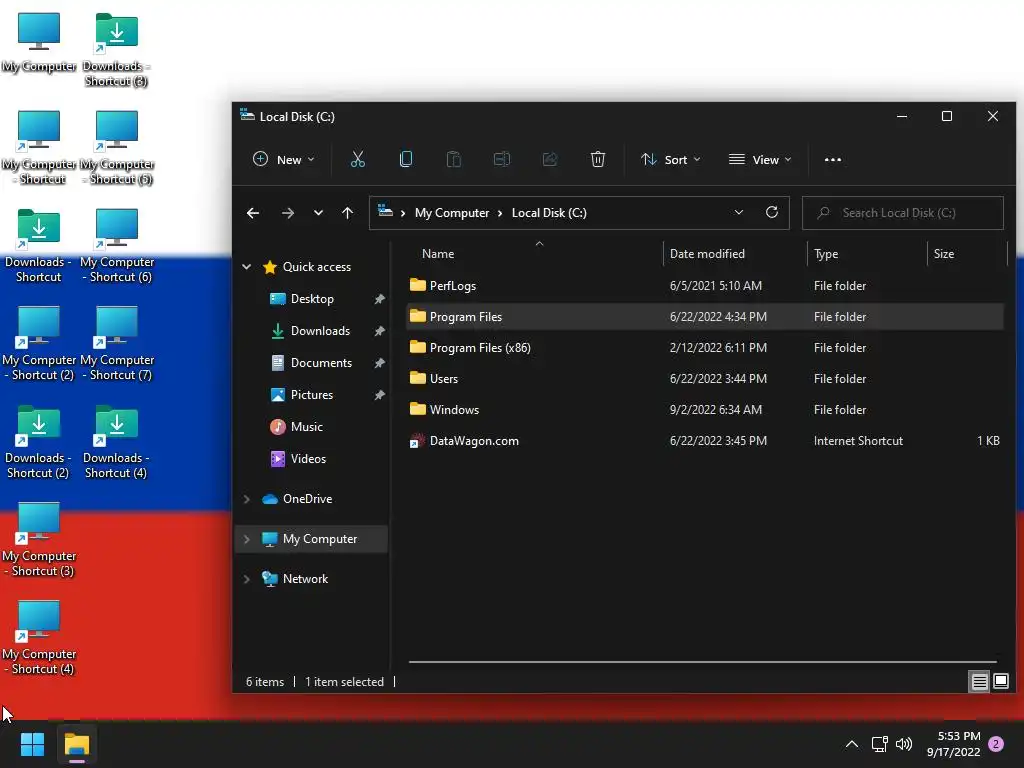Select My Computer - Shortcut (3) desktop icon
Screen dimensions: 1024x768
[x=39, y=540]
